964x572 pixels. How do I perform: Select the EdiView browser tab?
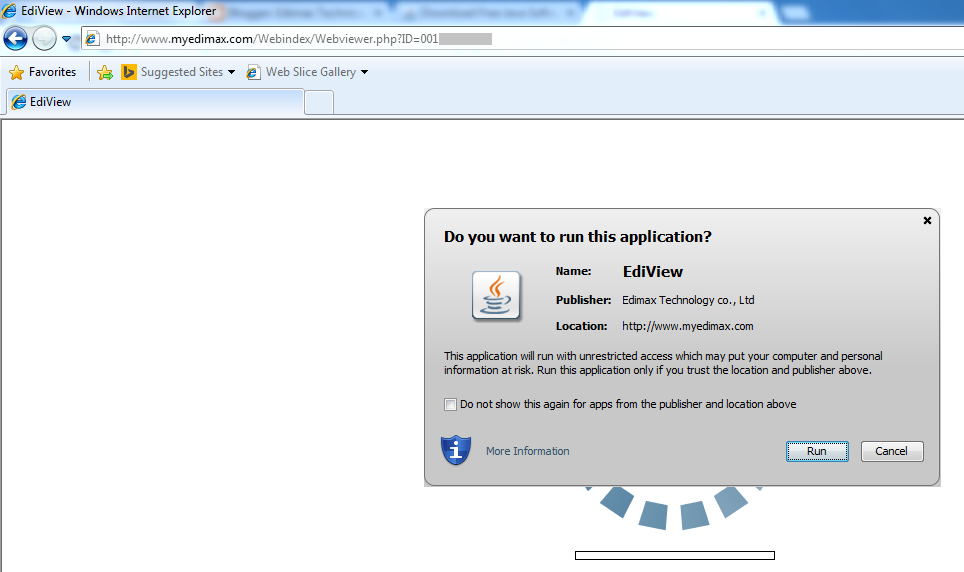coord(155,102)
